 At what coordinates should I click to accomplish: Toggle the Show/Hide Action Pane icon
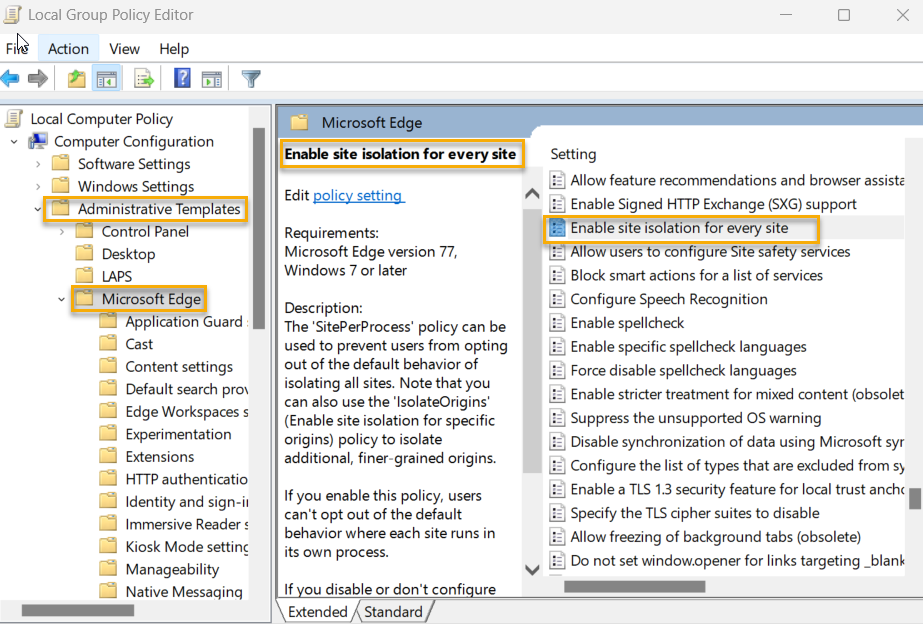[212, 78]
